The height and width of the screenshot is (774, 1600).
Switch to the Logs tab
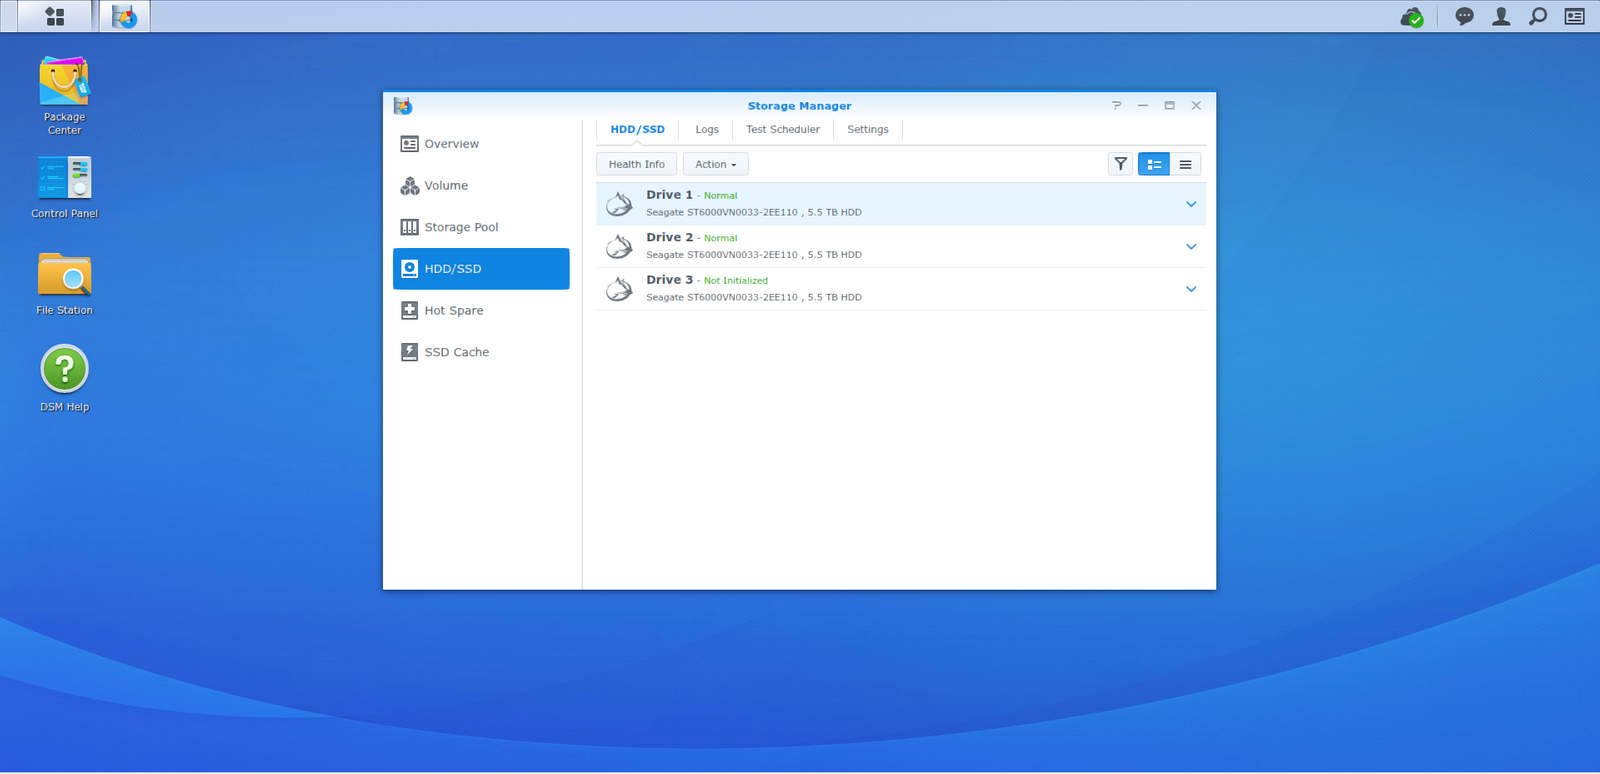[707, 130]
